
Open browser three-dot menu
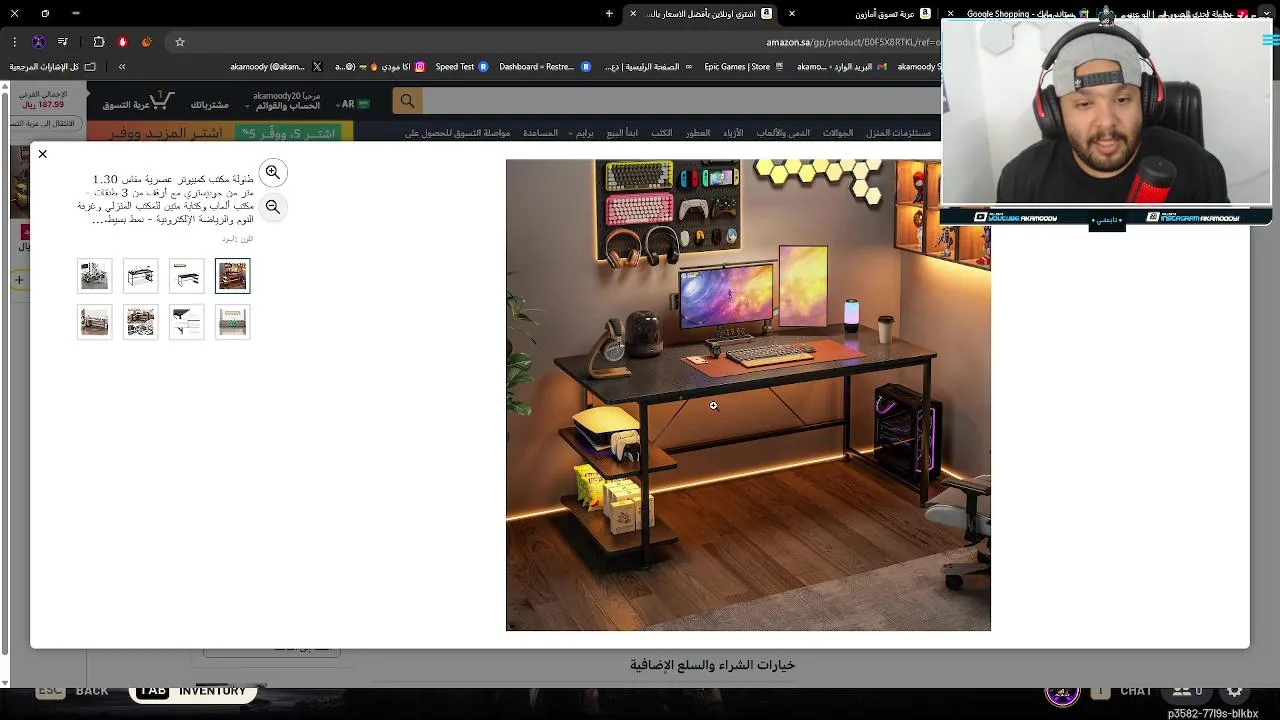coord(14,42)
